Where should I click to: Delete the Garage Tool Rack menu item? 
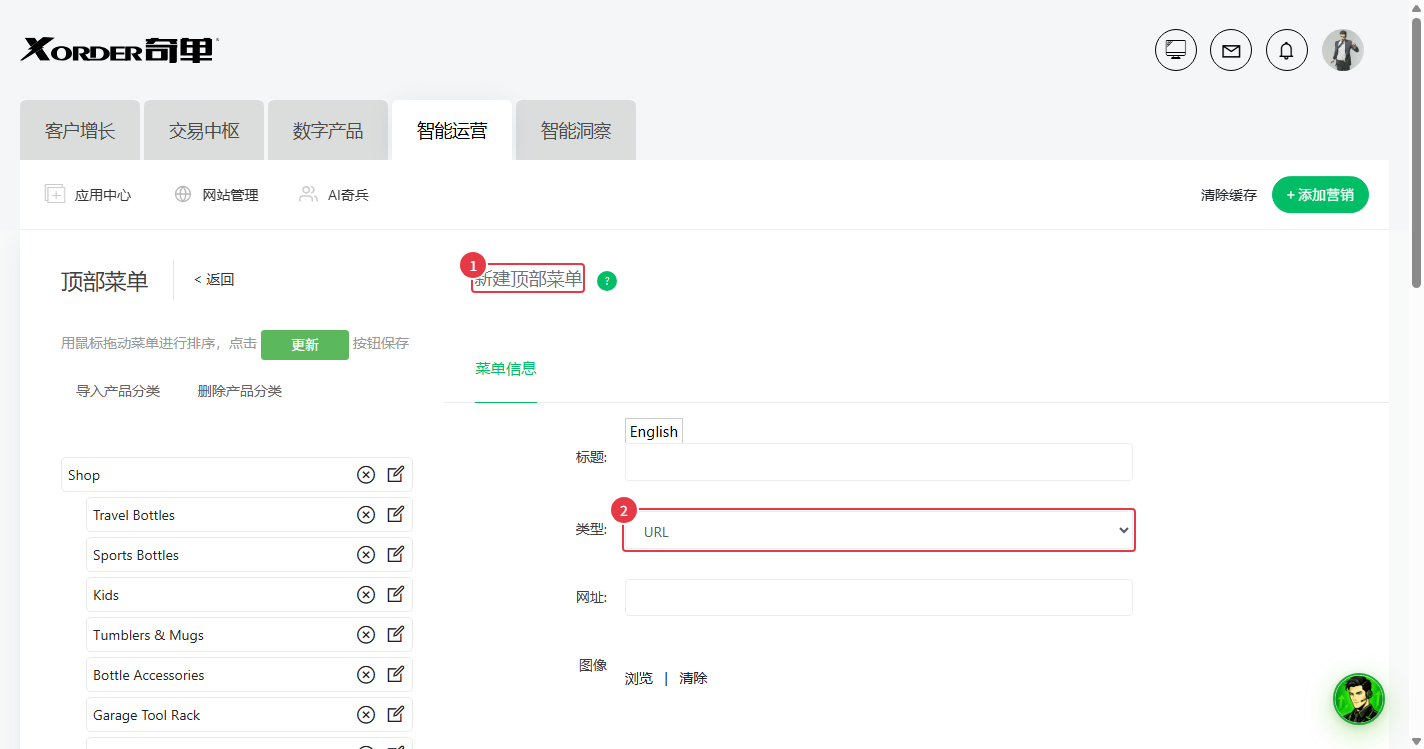point(366,715)
